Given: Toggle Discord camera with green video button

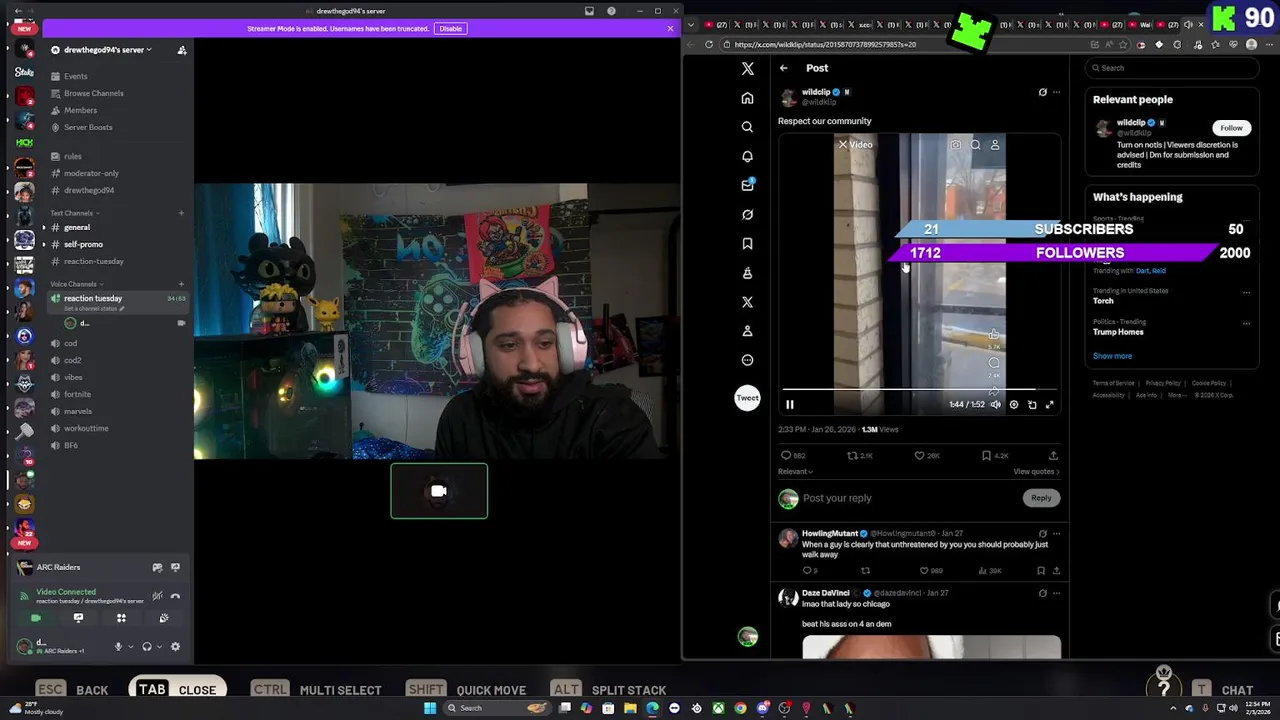Looking at the screenshot, I should (36, 618).
